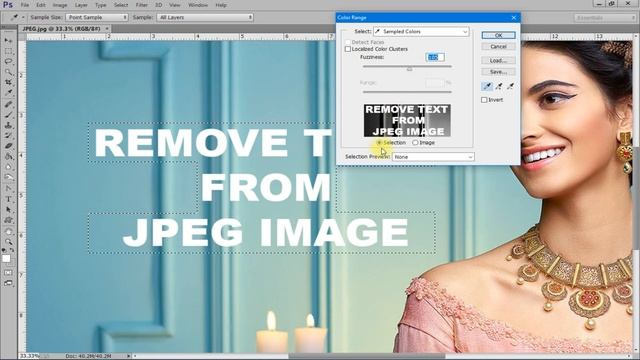Screen dimensions: 640x360
Task: Select the Hand tool
Action: pyautogui.click(x=8, y=231)
